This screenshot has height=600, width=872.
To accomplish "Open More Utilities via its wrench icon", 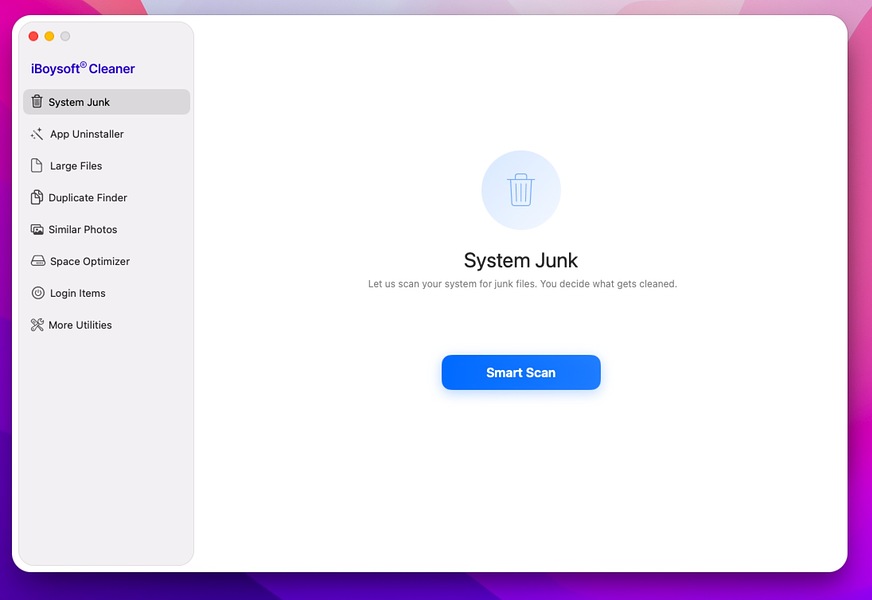I will [x=37, y=325].
